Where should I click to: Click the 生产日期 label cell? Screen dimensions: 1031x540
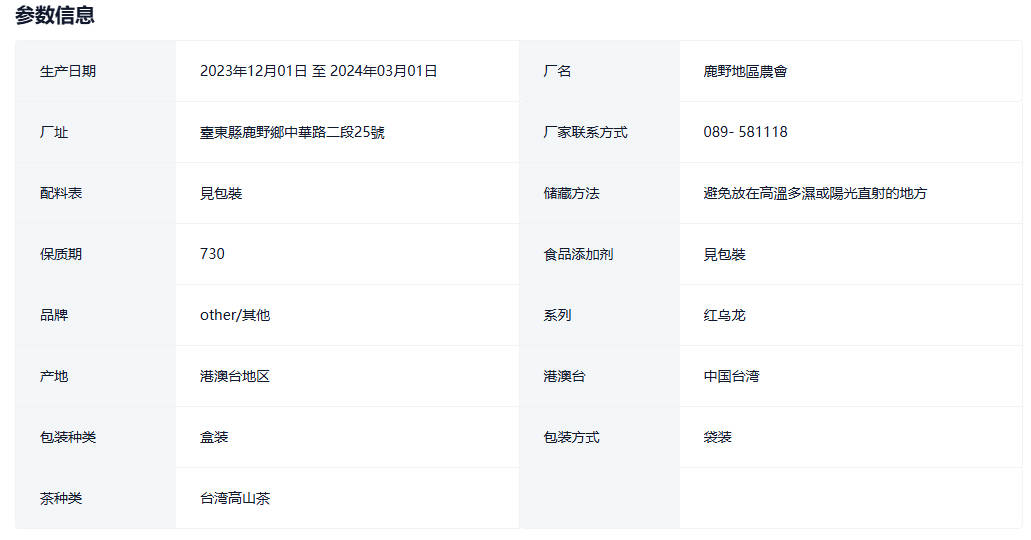pyautogui.click(x=68, y=71)
